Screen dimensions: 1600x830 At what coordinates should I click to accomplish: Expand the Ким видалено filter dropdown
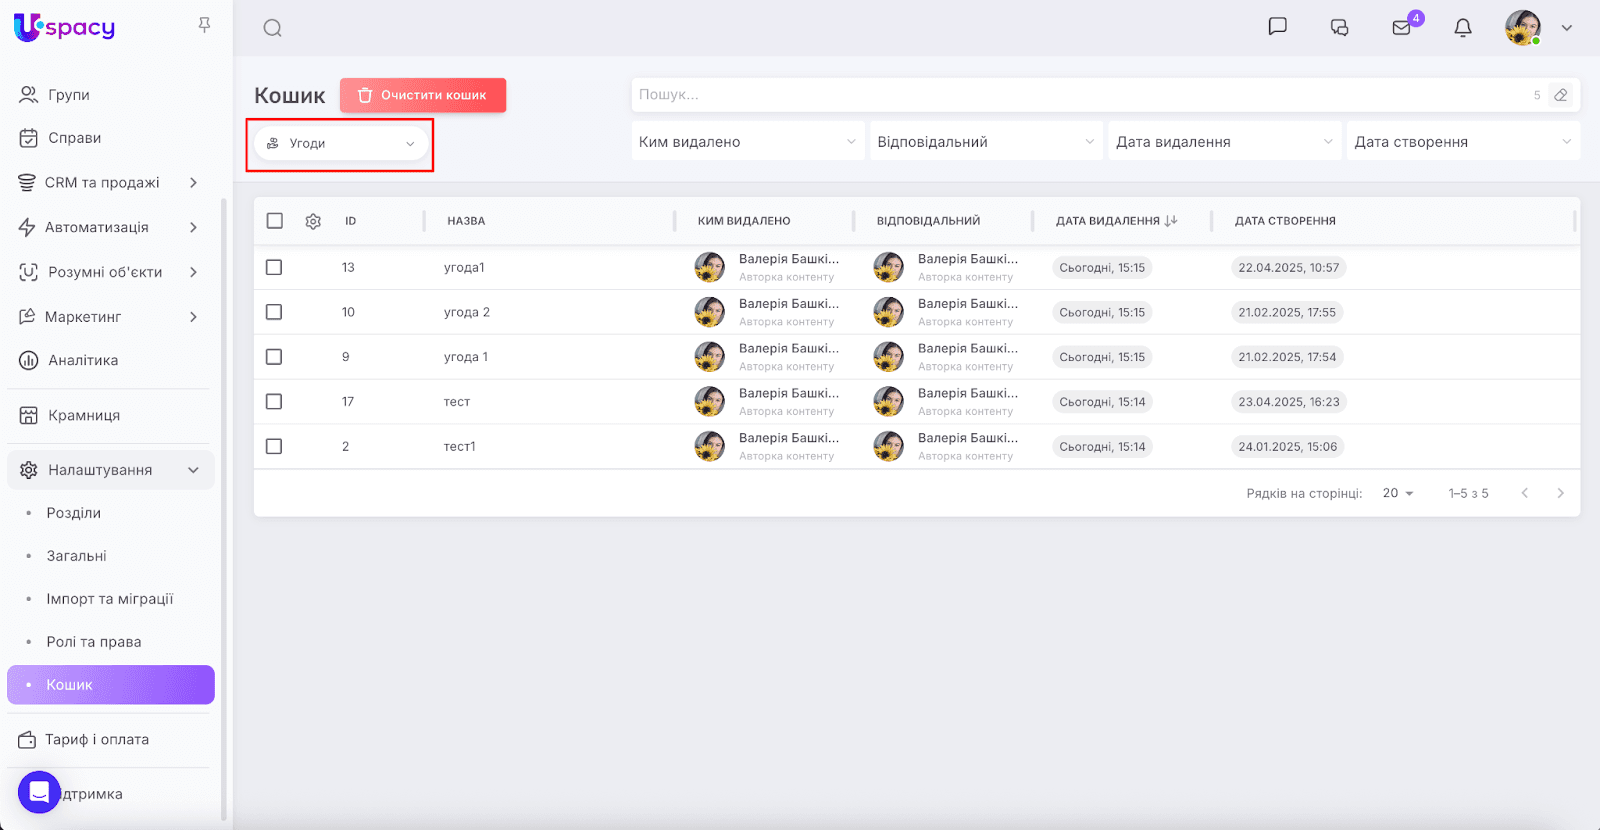[x=747, y=142]
